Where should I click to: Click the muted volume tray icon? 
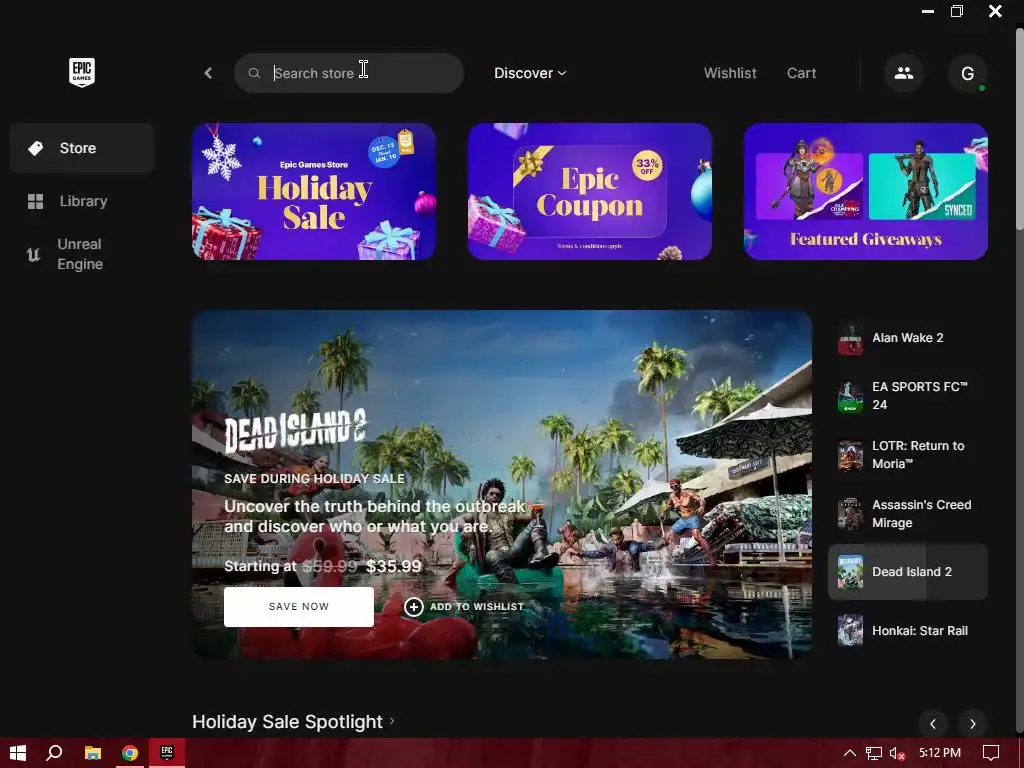[x=897, y=753]
